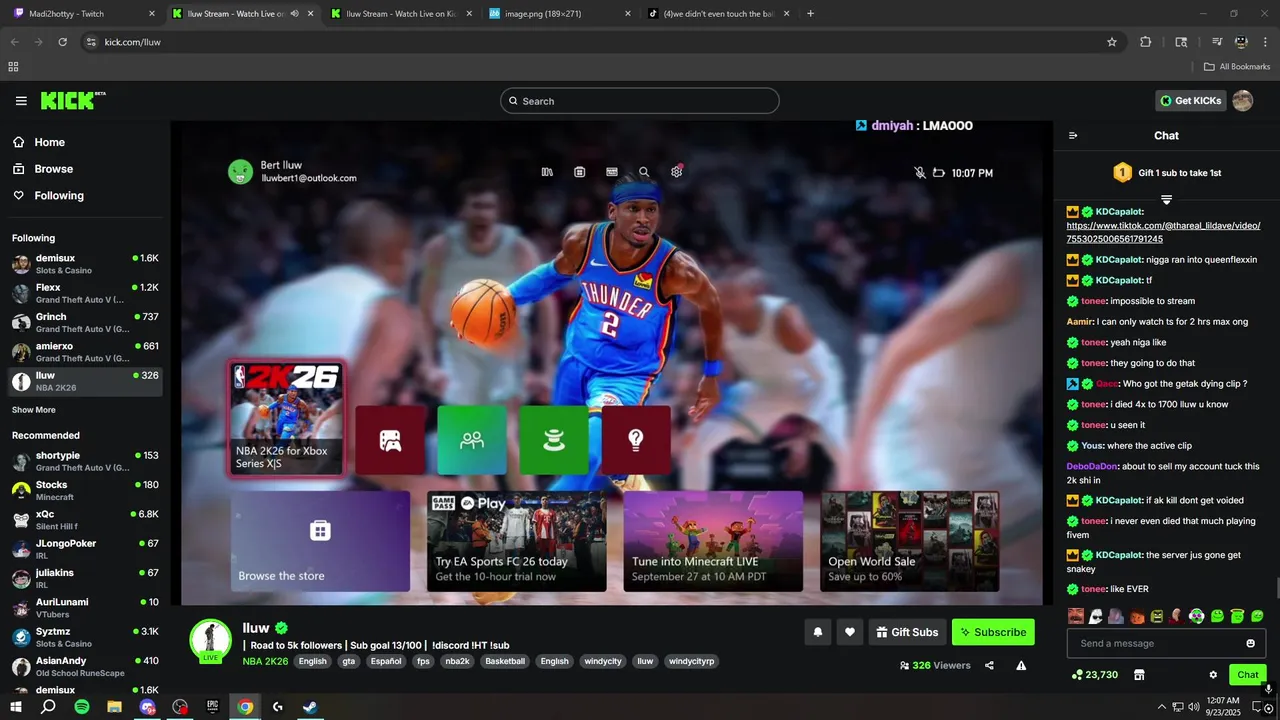The height and width of the screenshot is (720, 1280).
Task: Click the windycityrp tag
Action: coord(690,661)
